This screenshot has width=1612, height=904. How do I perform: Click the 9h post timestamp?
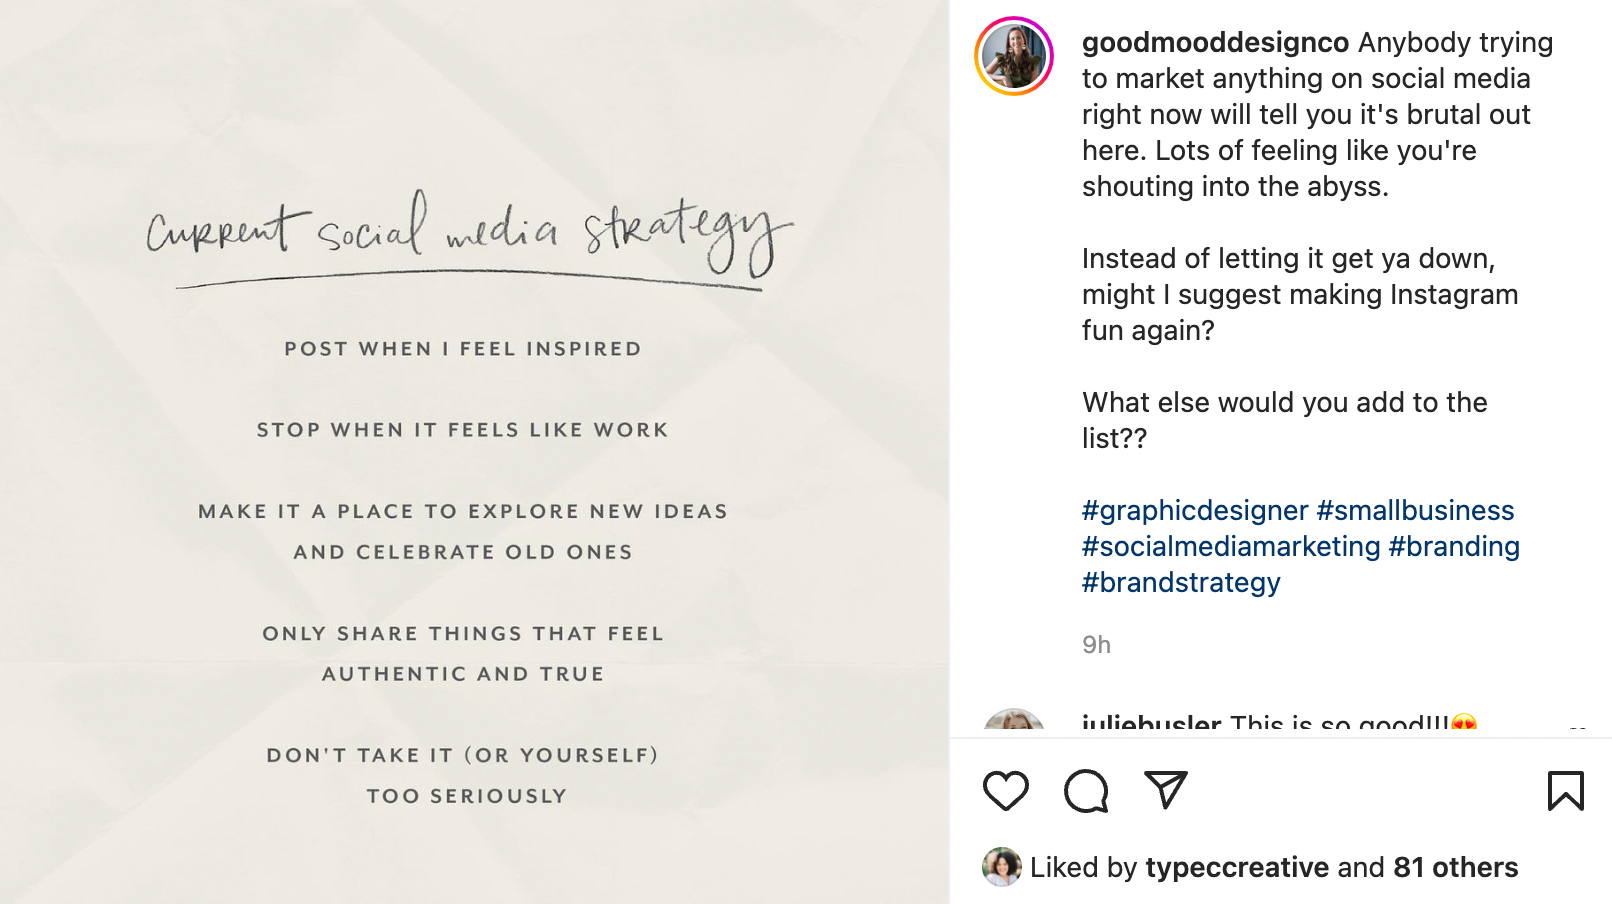point(1095,645)
